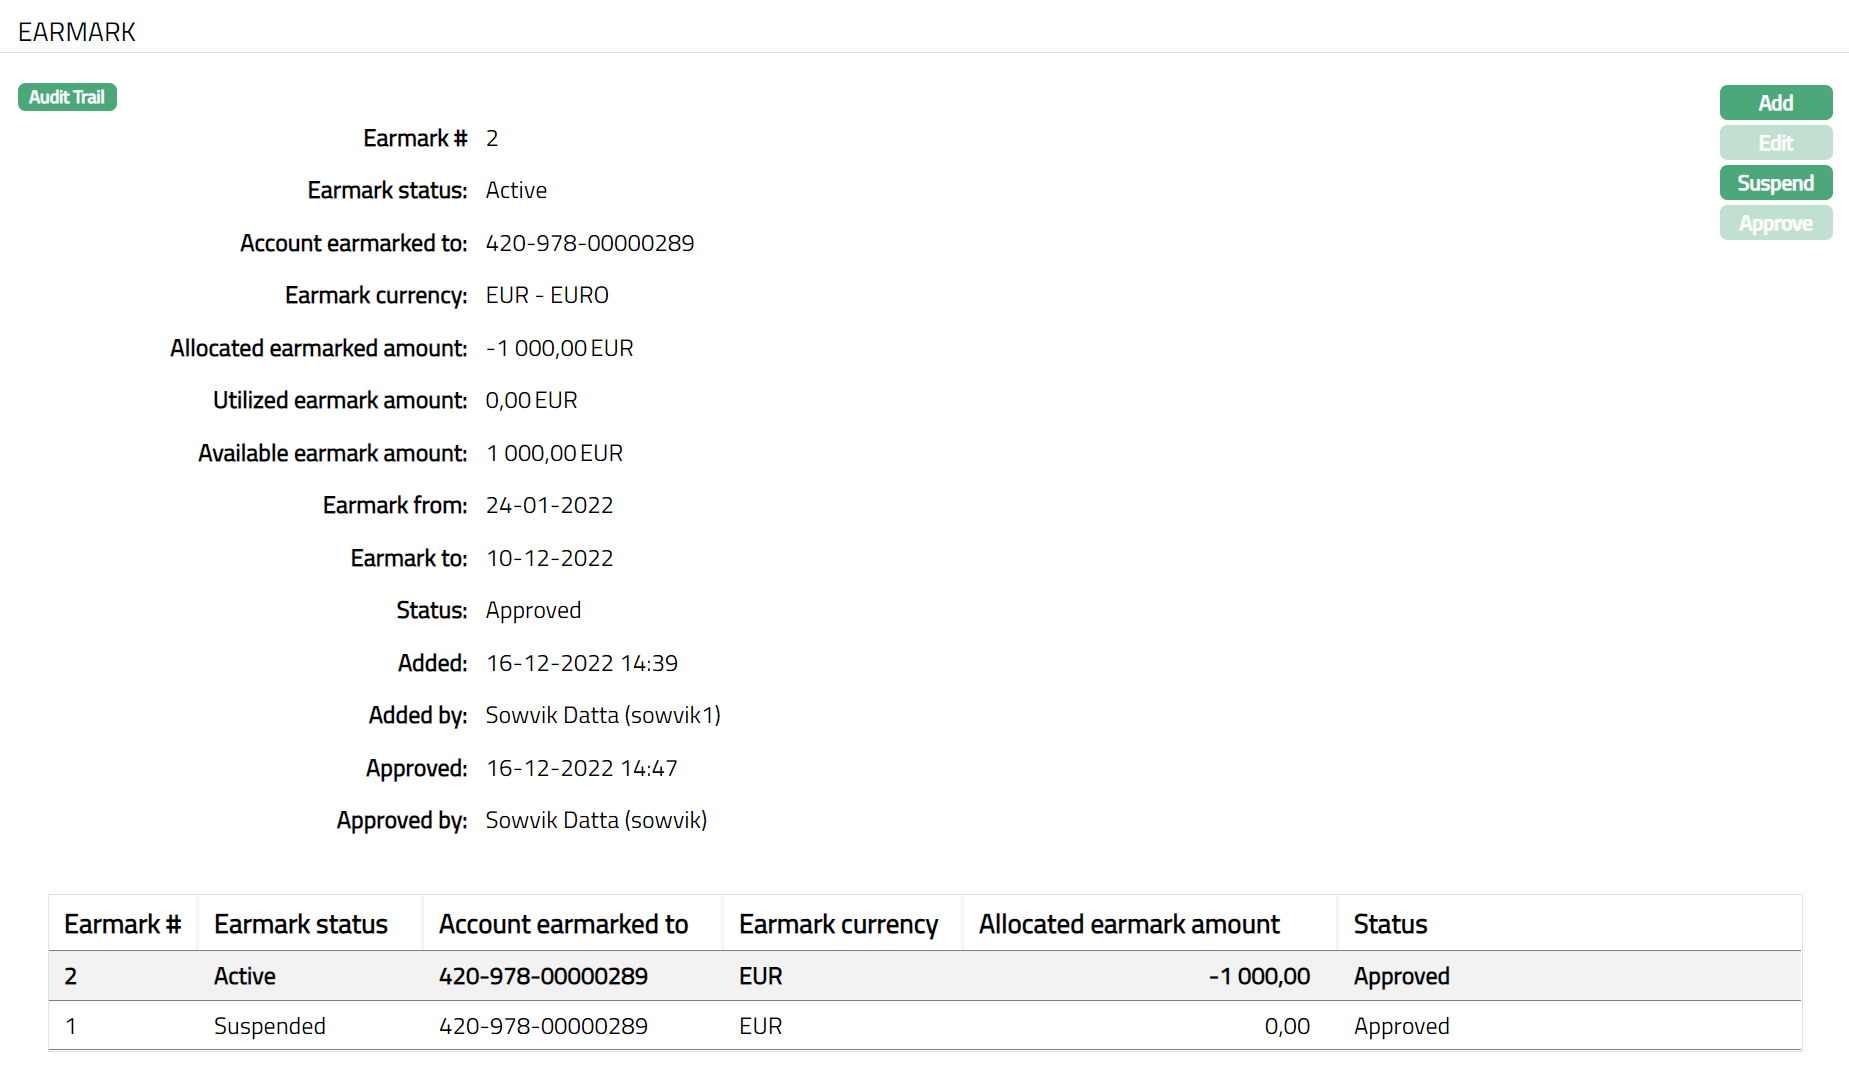Select earmark row number 2
This screenshot has width=1849, height=1069.
[71, 976]
